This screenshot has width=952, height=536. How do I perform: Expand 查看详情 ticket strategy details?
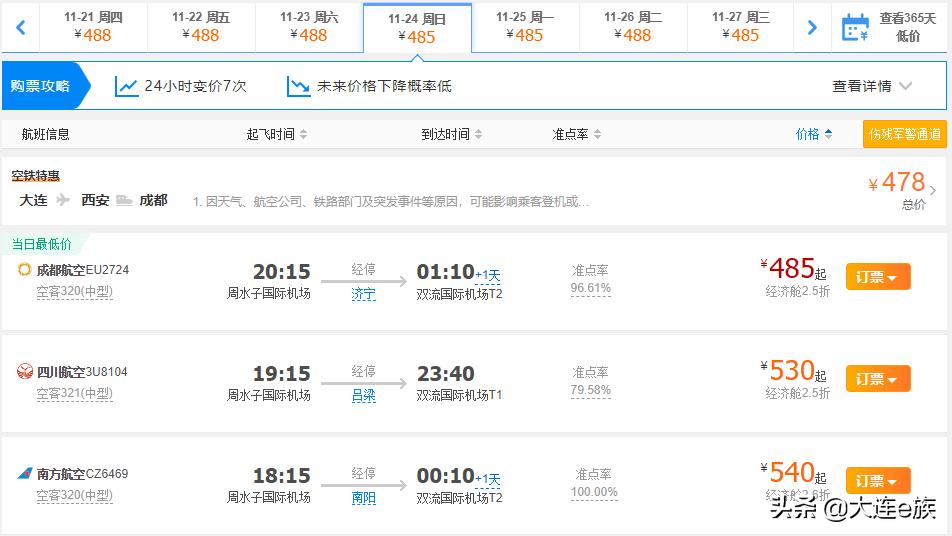(x=872, y=86)
